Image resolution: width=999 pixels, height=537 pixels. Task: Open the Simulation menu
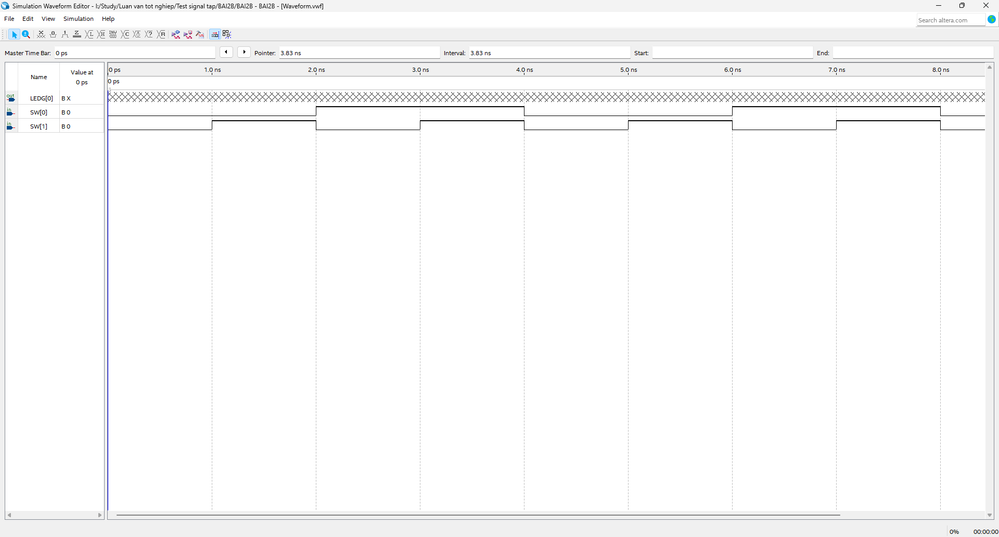click(x=78, y=19)
